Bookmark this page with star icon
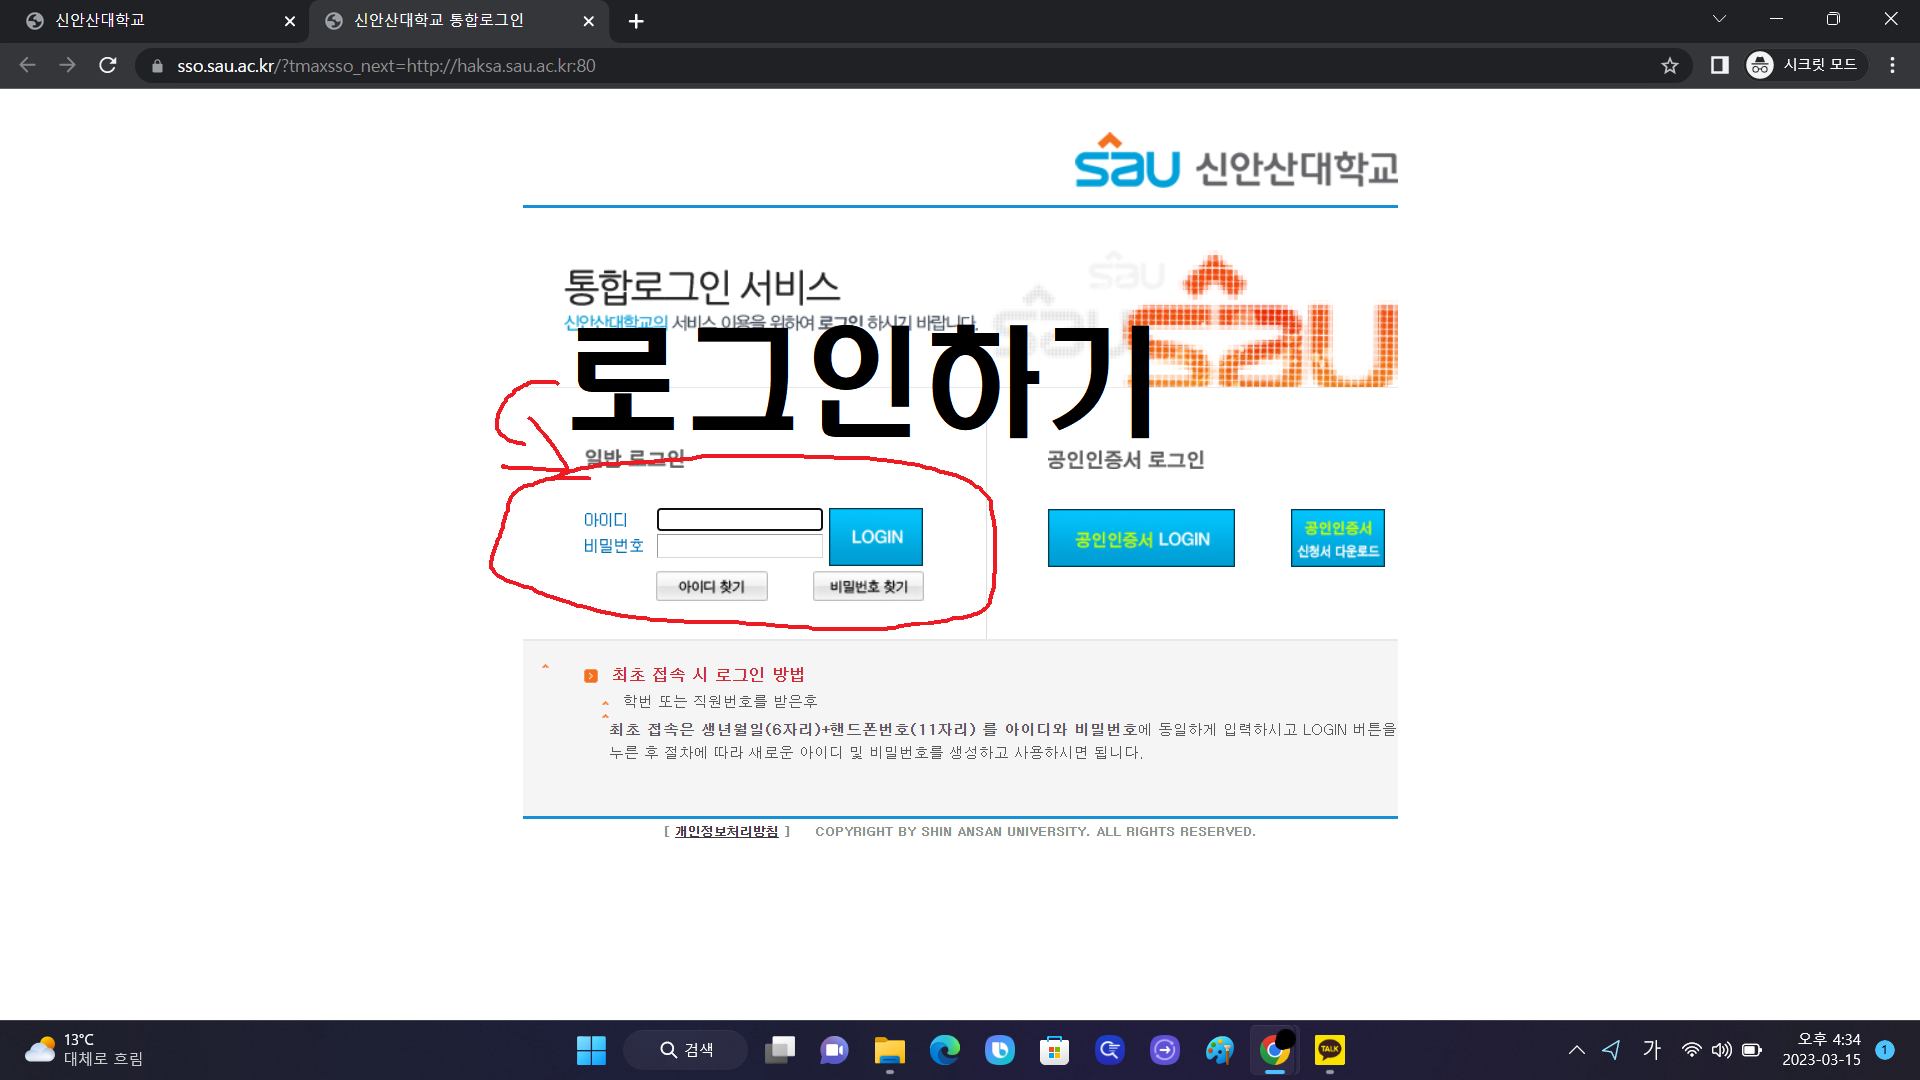Viewport: 1920px width, 1080px height. point(1669,66)
